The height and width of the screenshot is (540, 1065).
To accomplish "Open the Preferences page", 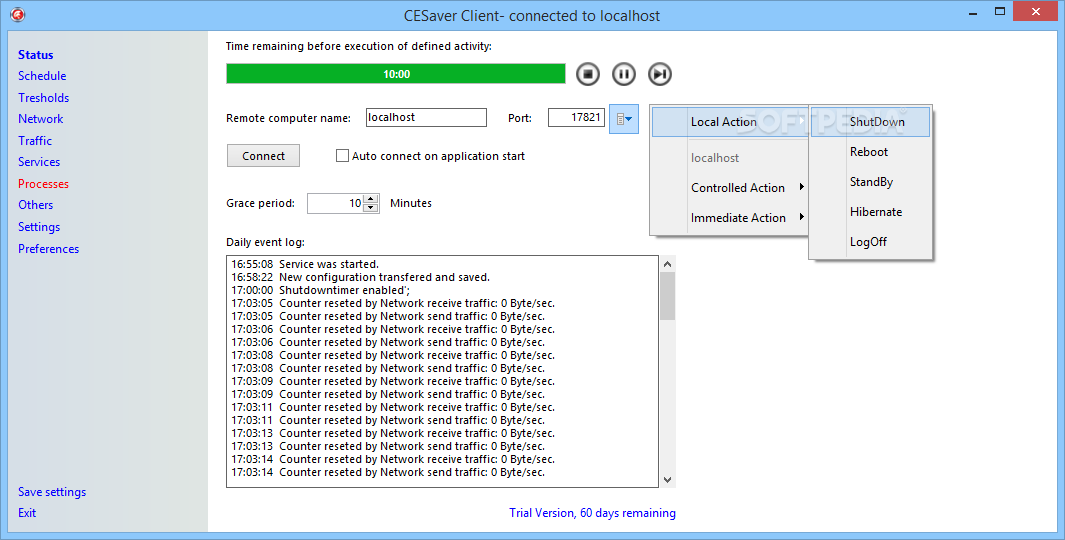I will coord(48,249).
